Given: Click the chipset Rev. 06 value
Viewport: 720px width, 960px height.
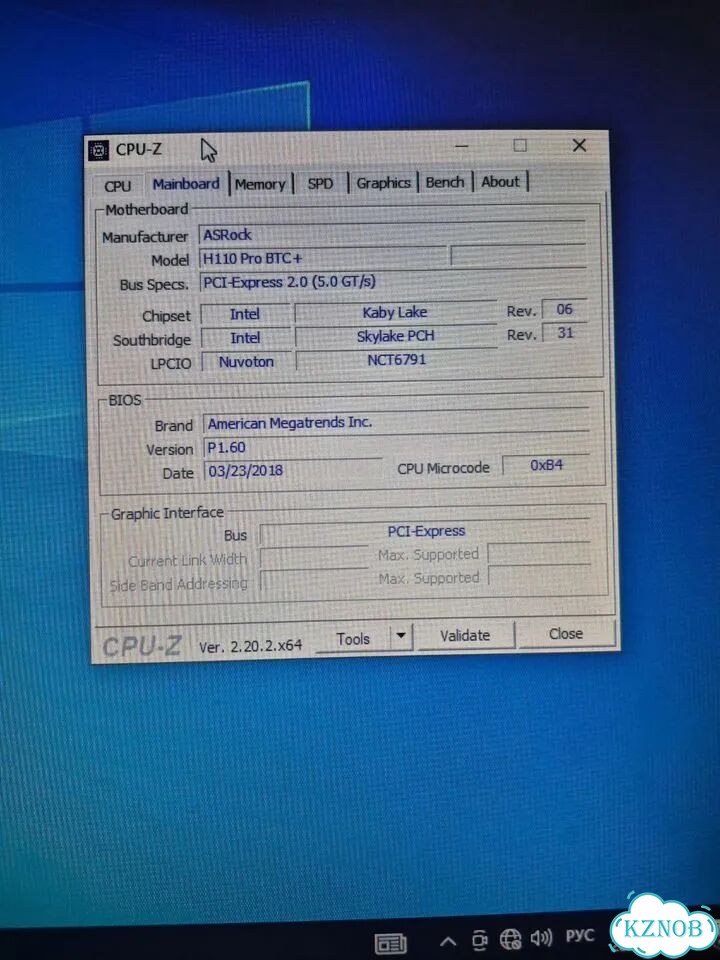Looking at the screenshot, I should tap(564, 309).
